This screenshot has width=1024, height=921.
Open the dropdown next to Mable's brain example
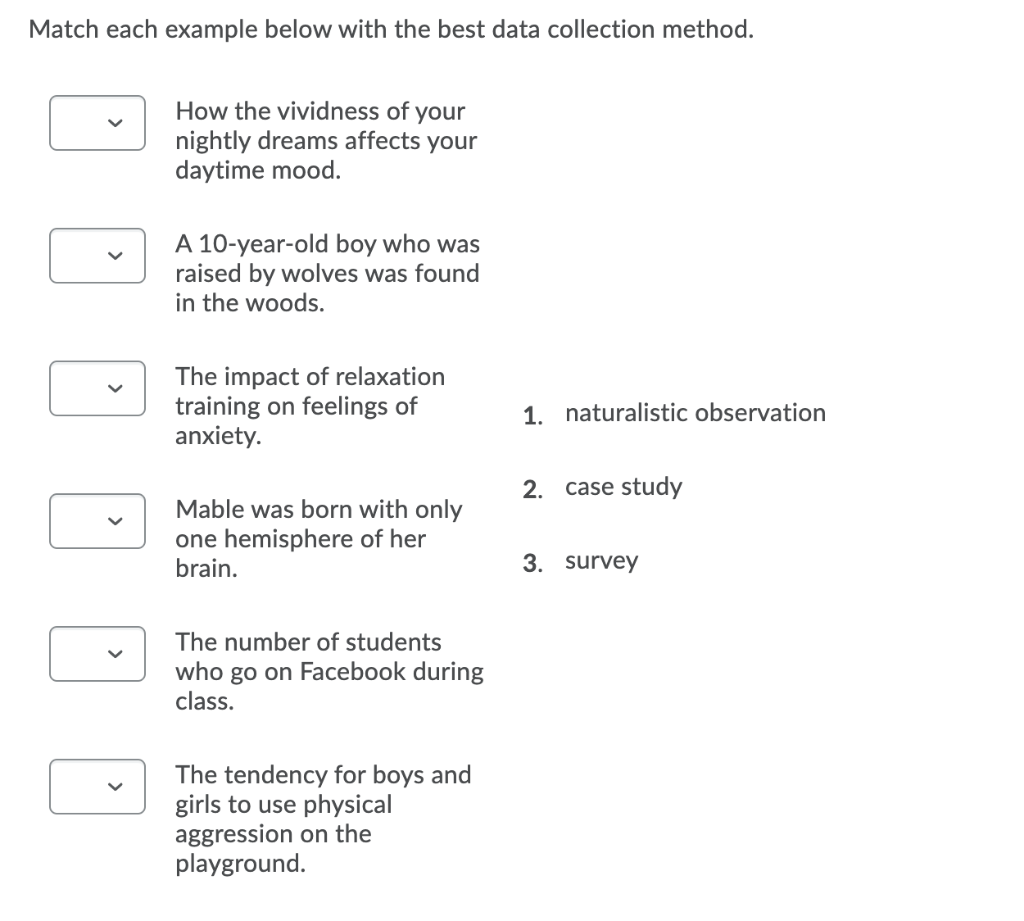point(96,521)
